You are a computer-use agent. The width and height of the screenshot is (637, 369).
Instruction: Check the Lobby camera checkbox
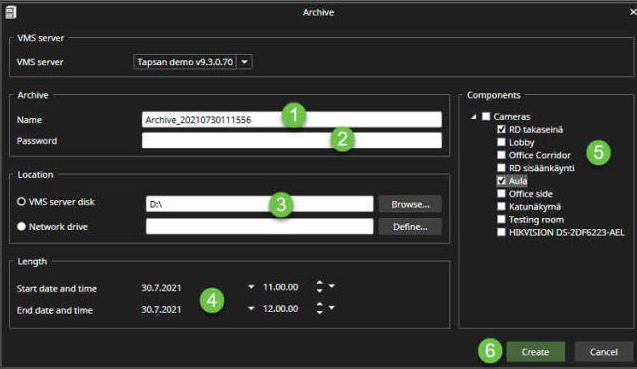tap(501, 142)
